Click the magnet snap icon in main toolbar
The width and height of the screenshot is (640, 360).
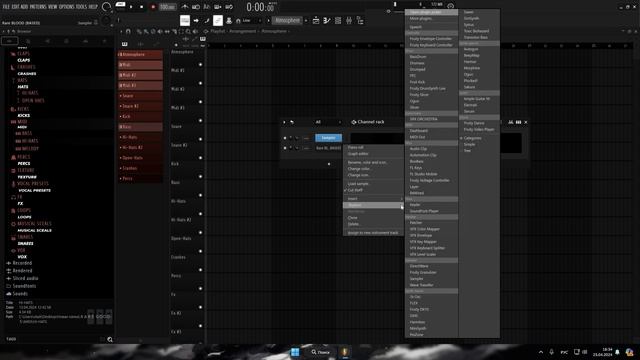coord(238,20)
